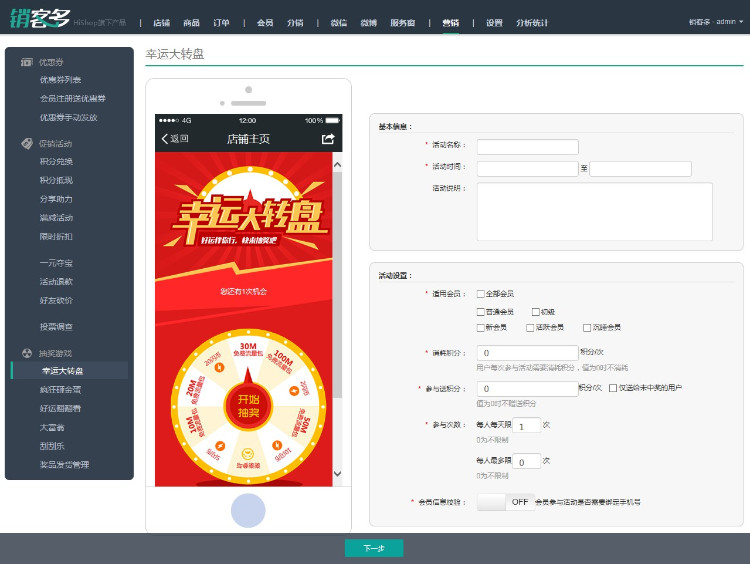
Task: Open the 店铺 top menu
Action: pyautogui.click(x=162, y=22)
